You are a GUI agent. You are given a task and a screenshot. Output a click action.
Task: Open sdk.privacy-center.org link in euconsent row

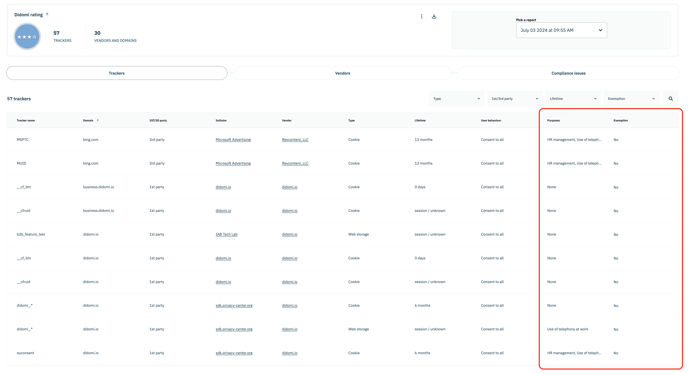click(234, 353)
